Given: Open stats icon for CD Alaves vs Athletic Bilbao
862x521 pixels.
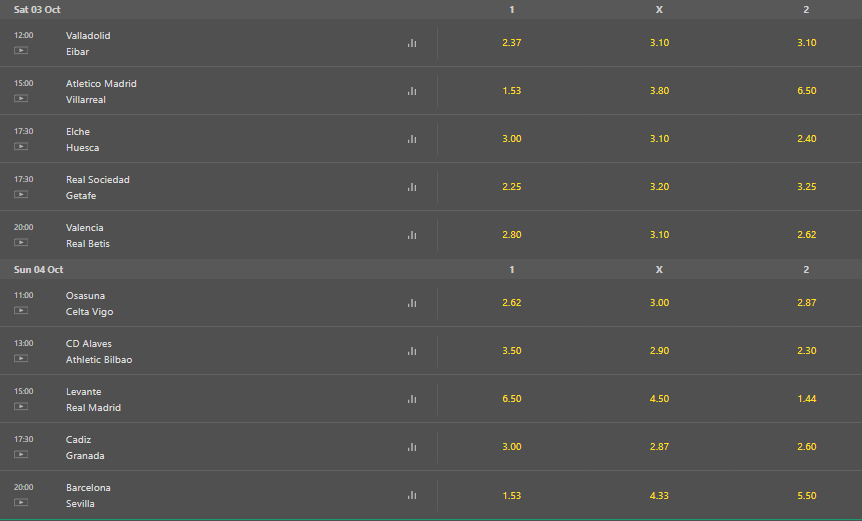Looking at the screenshot, I should tap(412, 351).
